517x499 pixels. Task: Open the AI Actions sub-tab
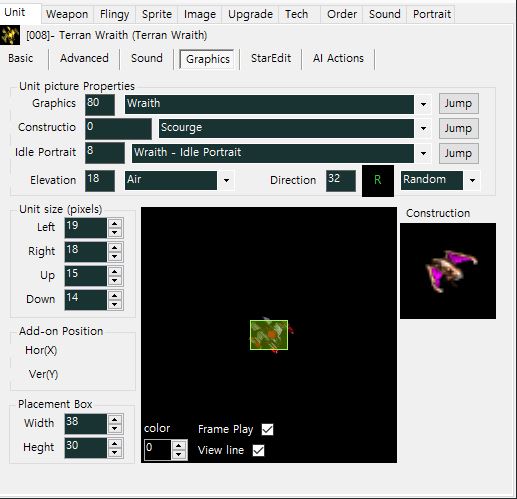click(338, 58)
